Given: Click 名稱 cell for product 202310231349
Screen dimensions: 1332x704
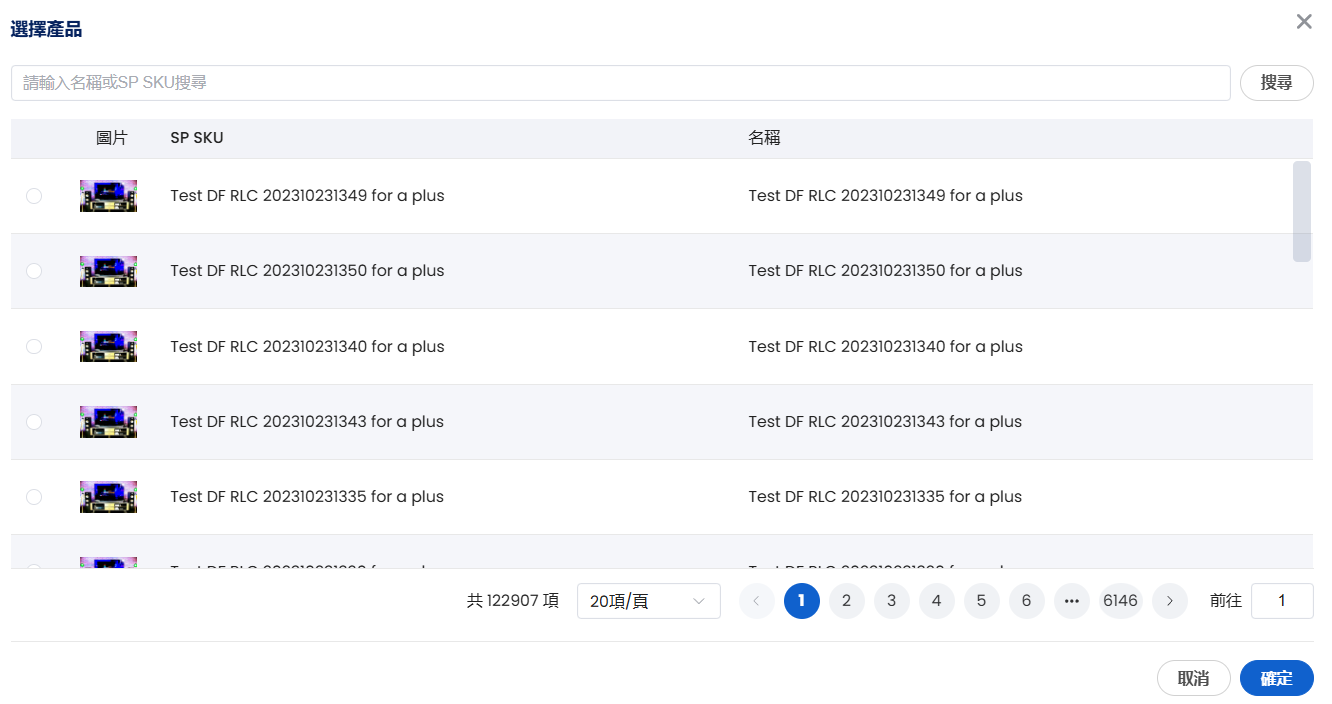Looking at the screenshot, I should coord(885,196).
